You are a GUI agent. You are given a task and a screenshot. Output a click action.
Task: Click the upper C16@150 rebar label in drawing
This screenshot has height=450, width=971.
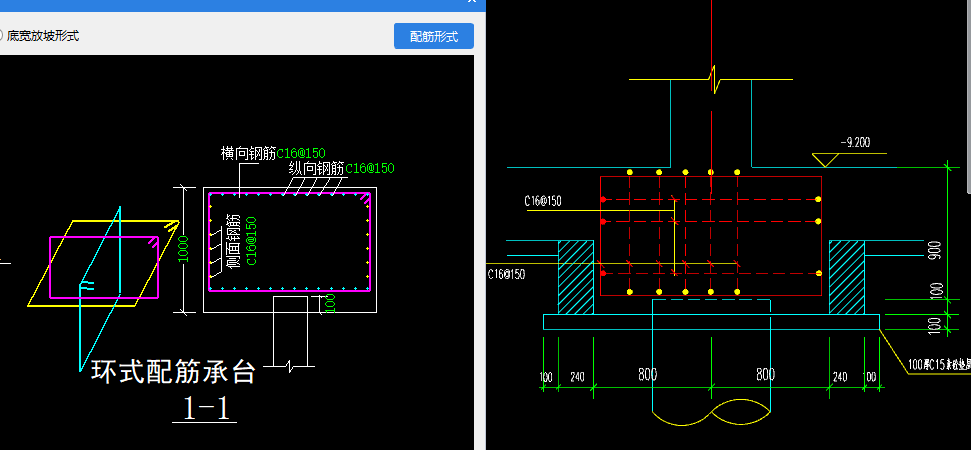(x=543, y=201)
